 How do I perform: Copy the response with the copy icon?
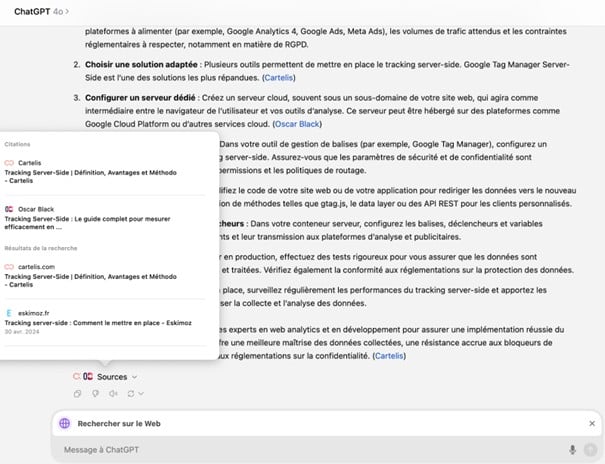pos(78,394)
